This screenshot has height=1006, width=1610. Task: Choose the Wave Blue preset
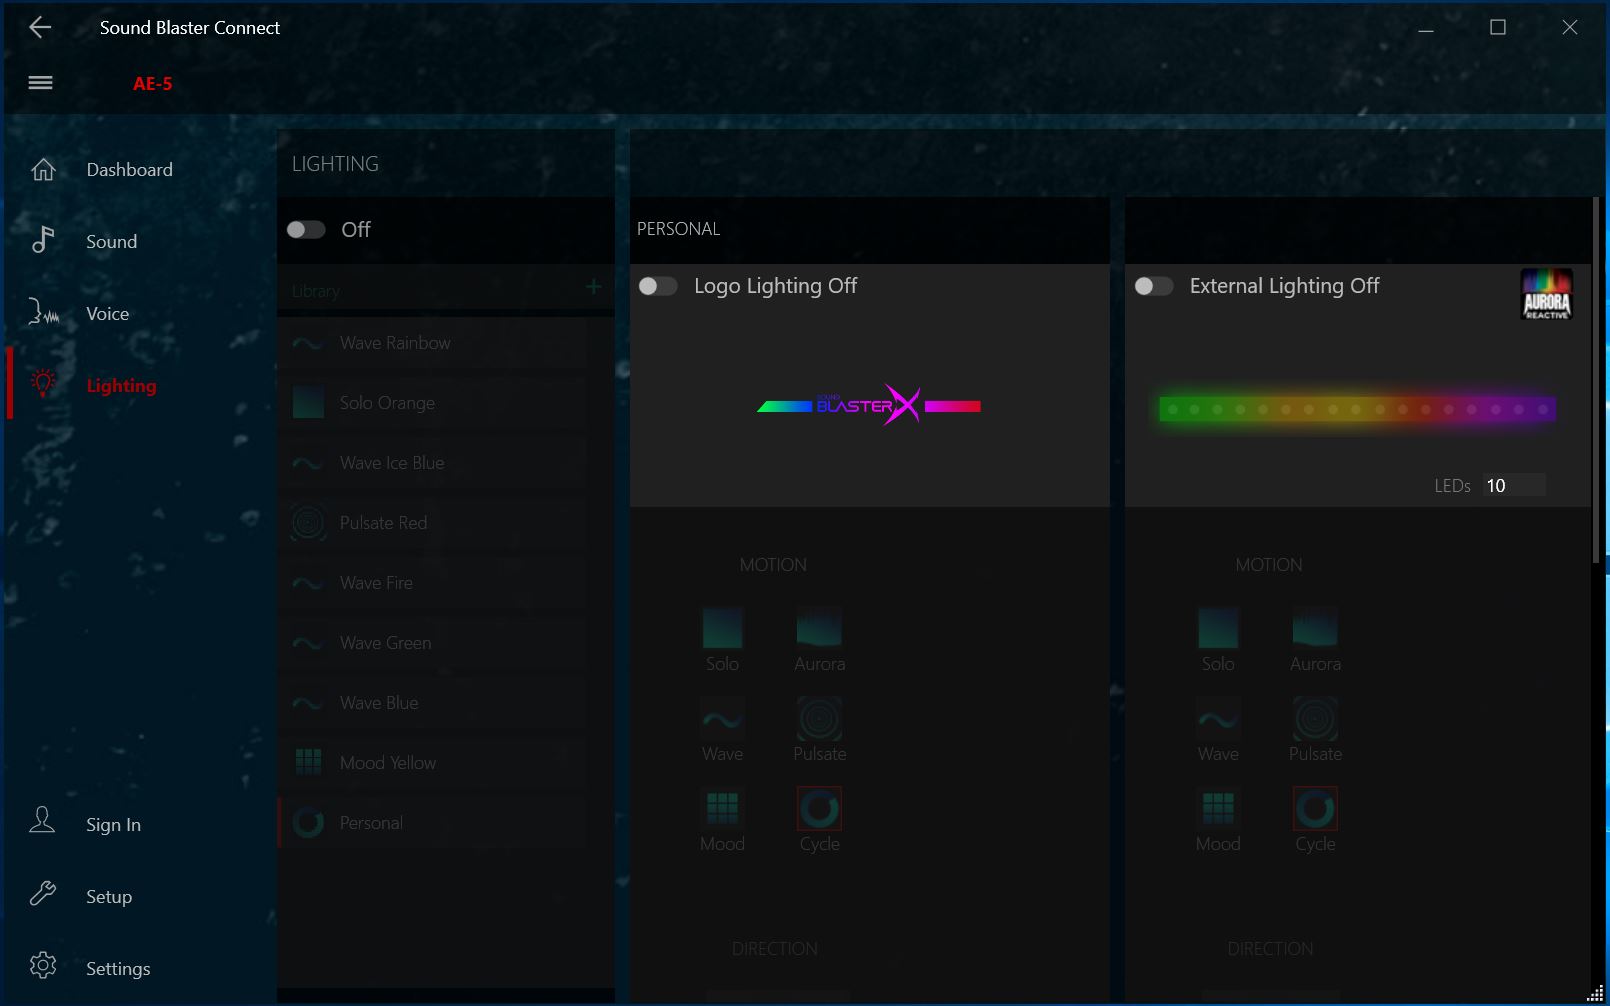434,703
